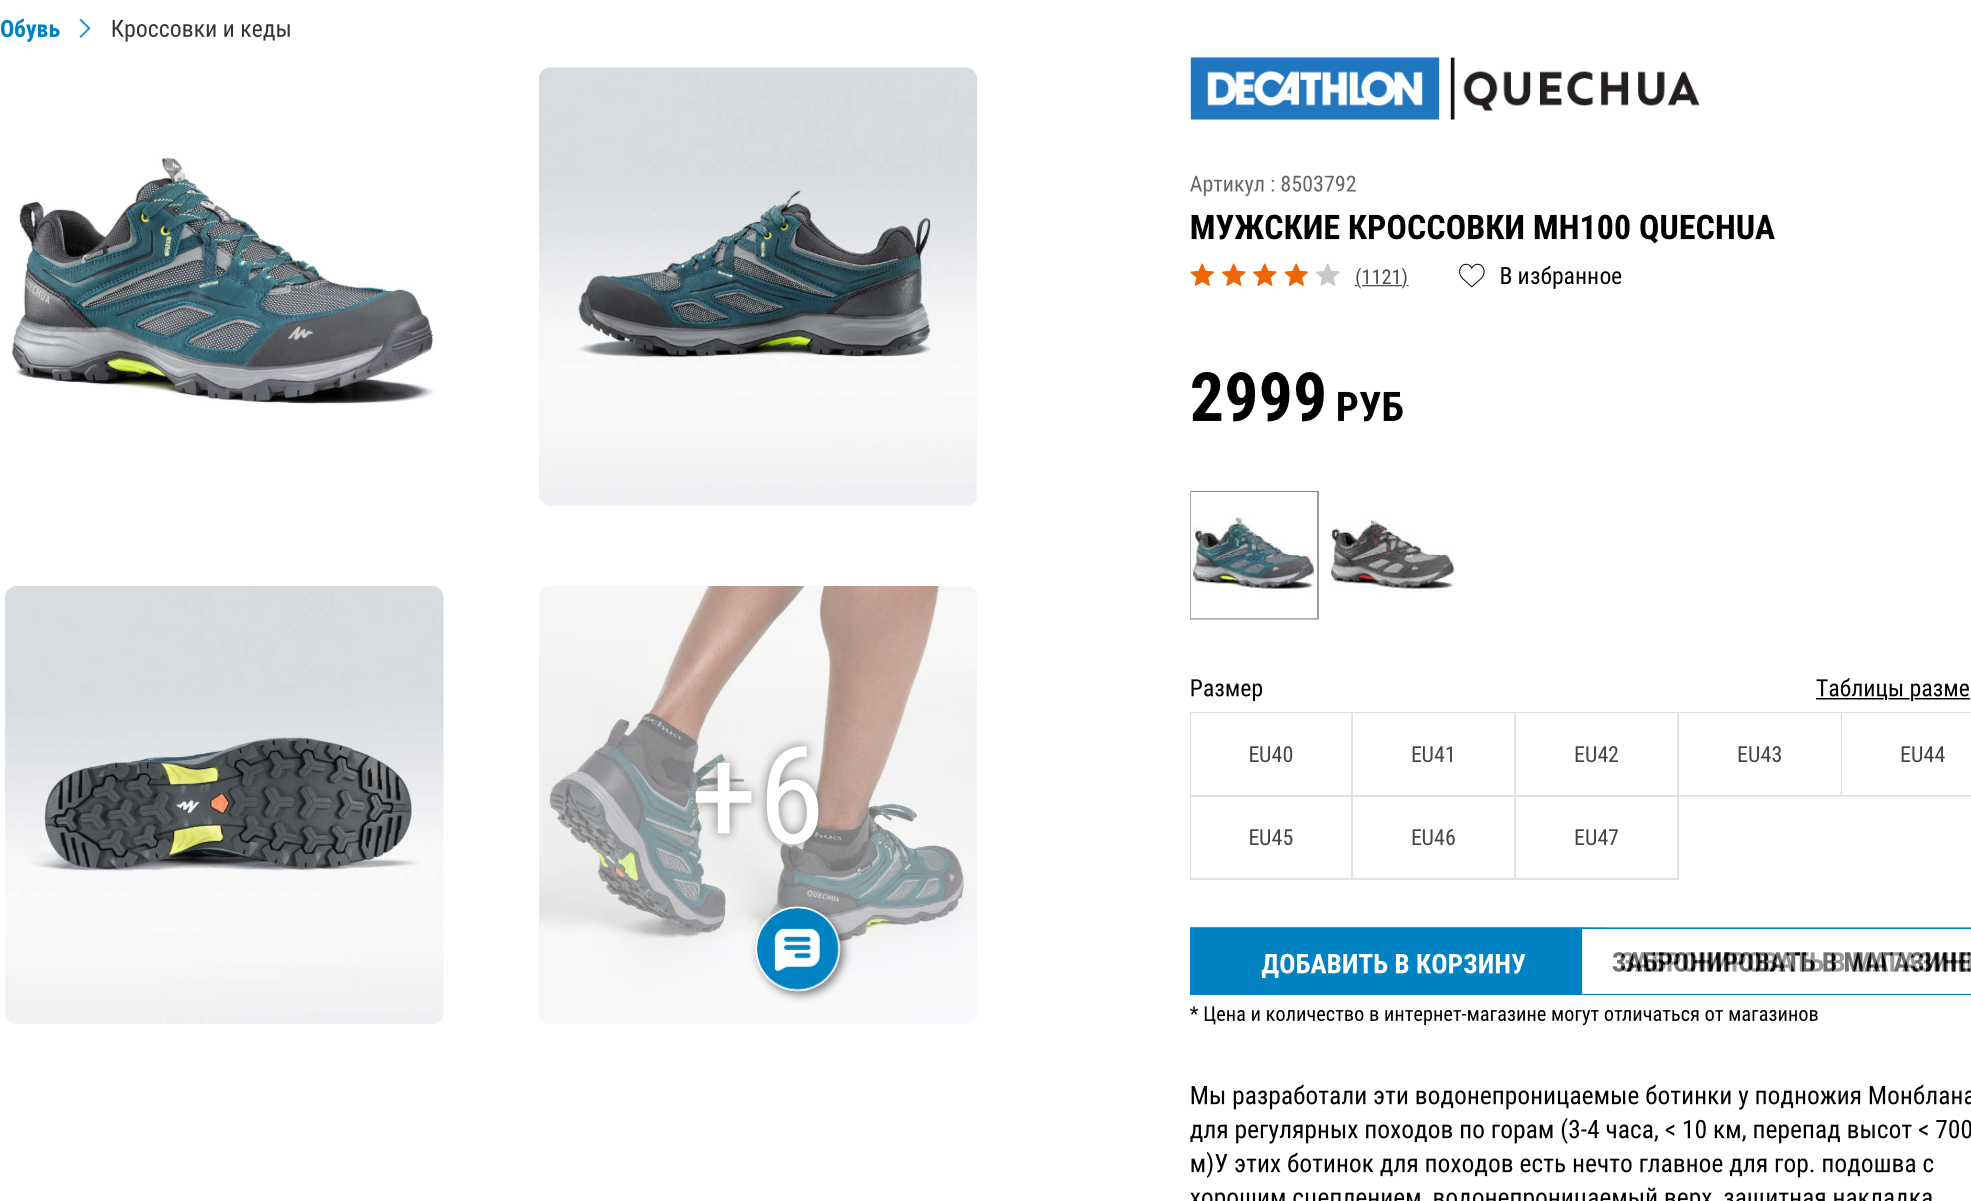Viewport: 1971px width, 1201px height.
Task: Click Забронировать в магазине button
Action: [1777, 962]
